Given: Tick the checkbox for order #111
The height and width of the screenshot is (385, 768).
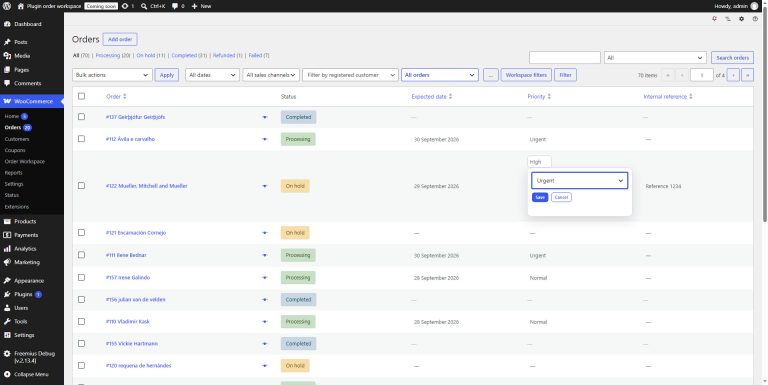Looking at the screenshot, I should click(81, 255).
